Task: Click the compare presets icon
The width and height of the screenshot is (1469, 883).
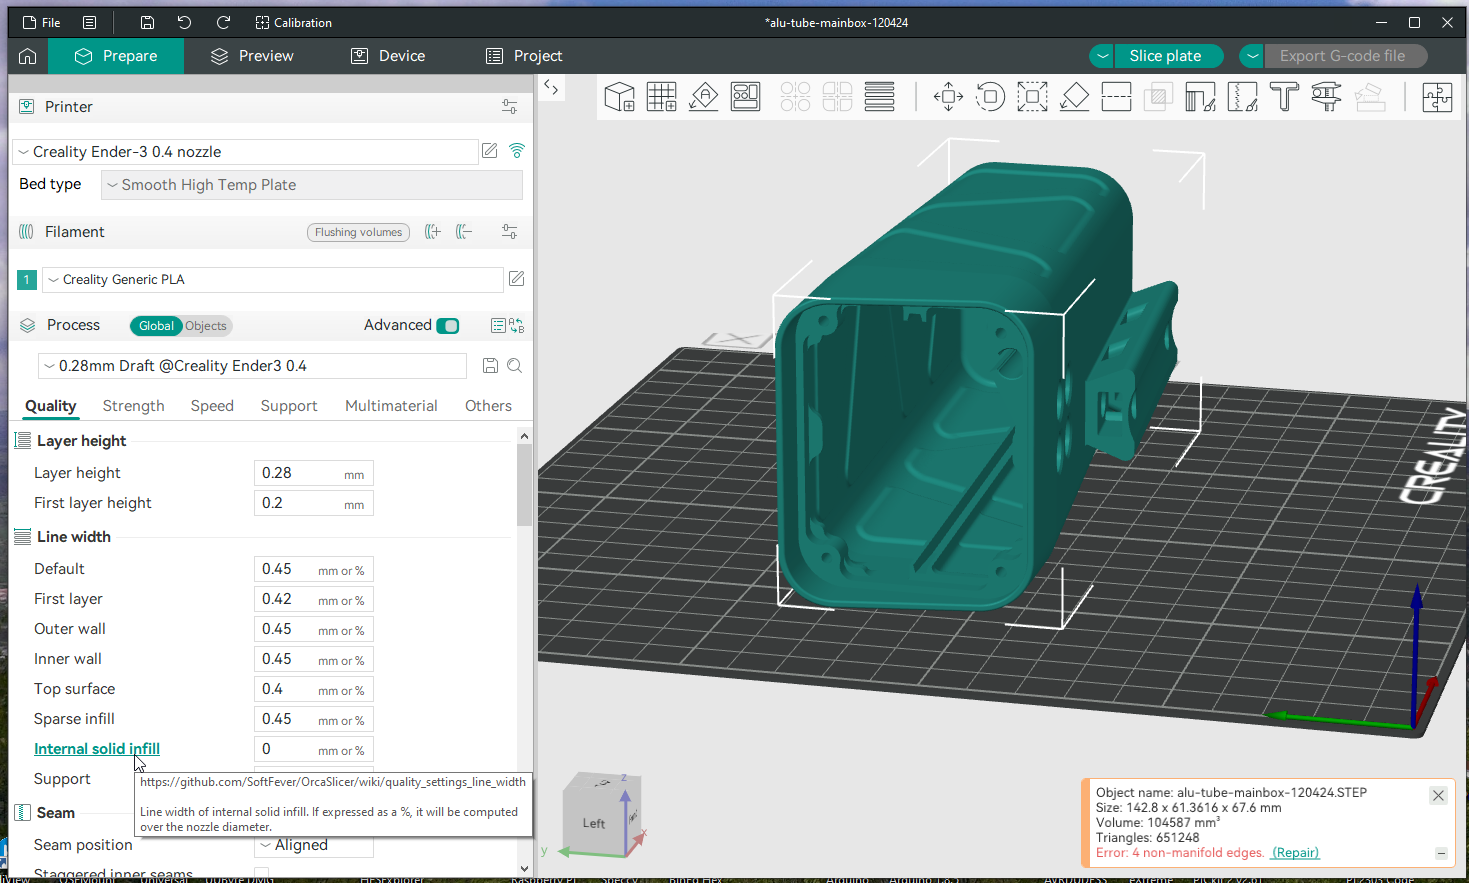Action: [516, 325]
